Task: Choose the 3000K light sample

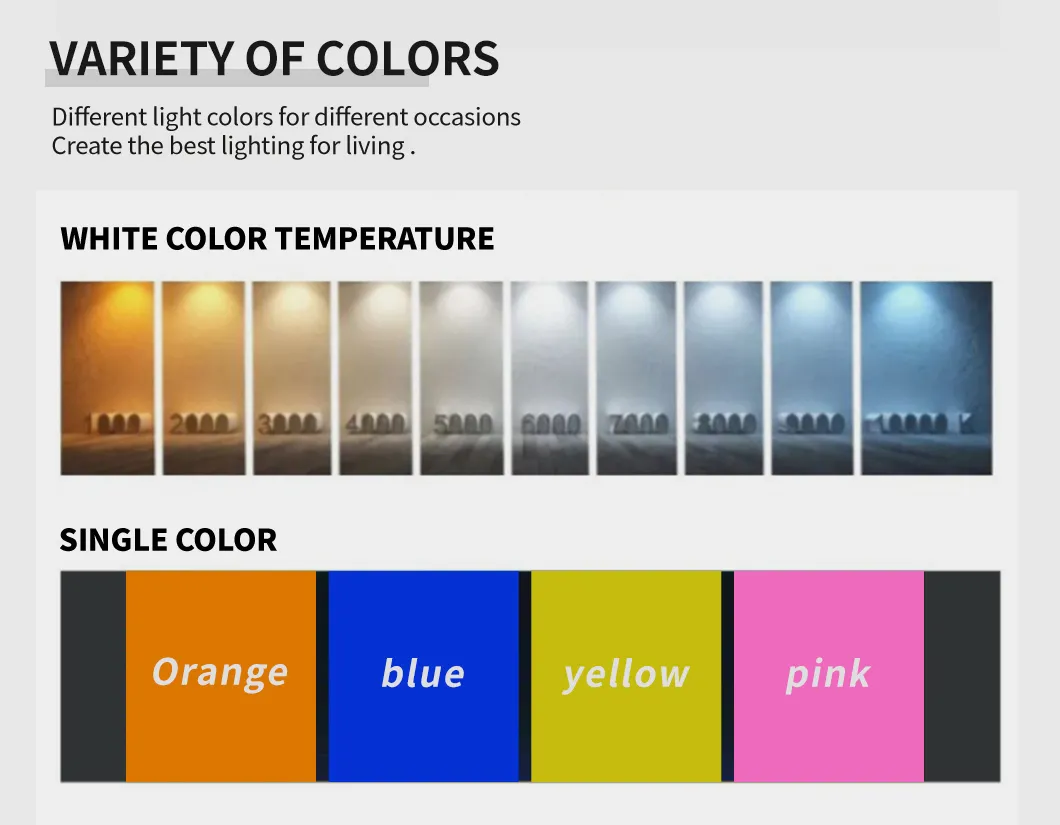Action: tap(291, 377)
